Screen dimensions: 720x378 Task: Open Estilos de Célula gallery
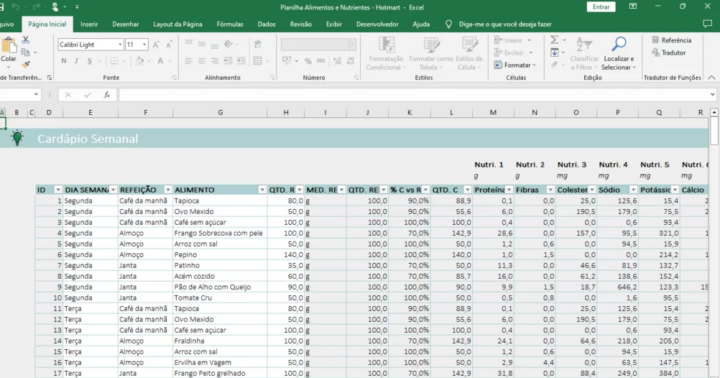(470, 54)
